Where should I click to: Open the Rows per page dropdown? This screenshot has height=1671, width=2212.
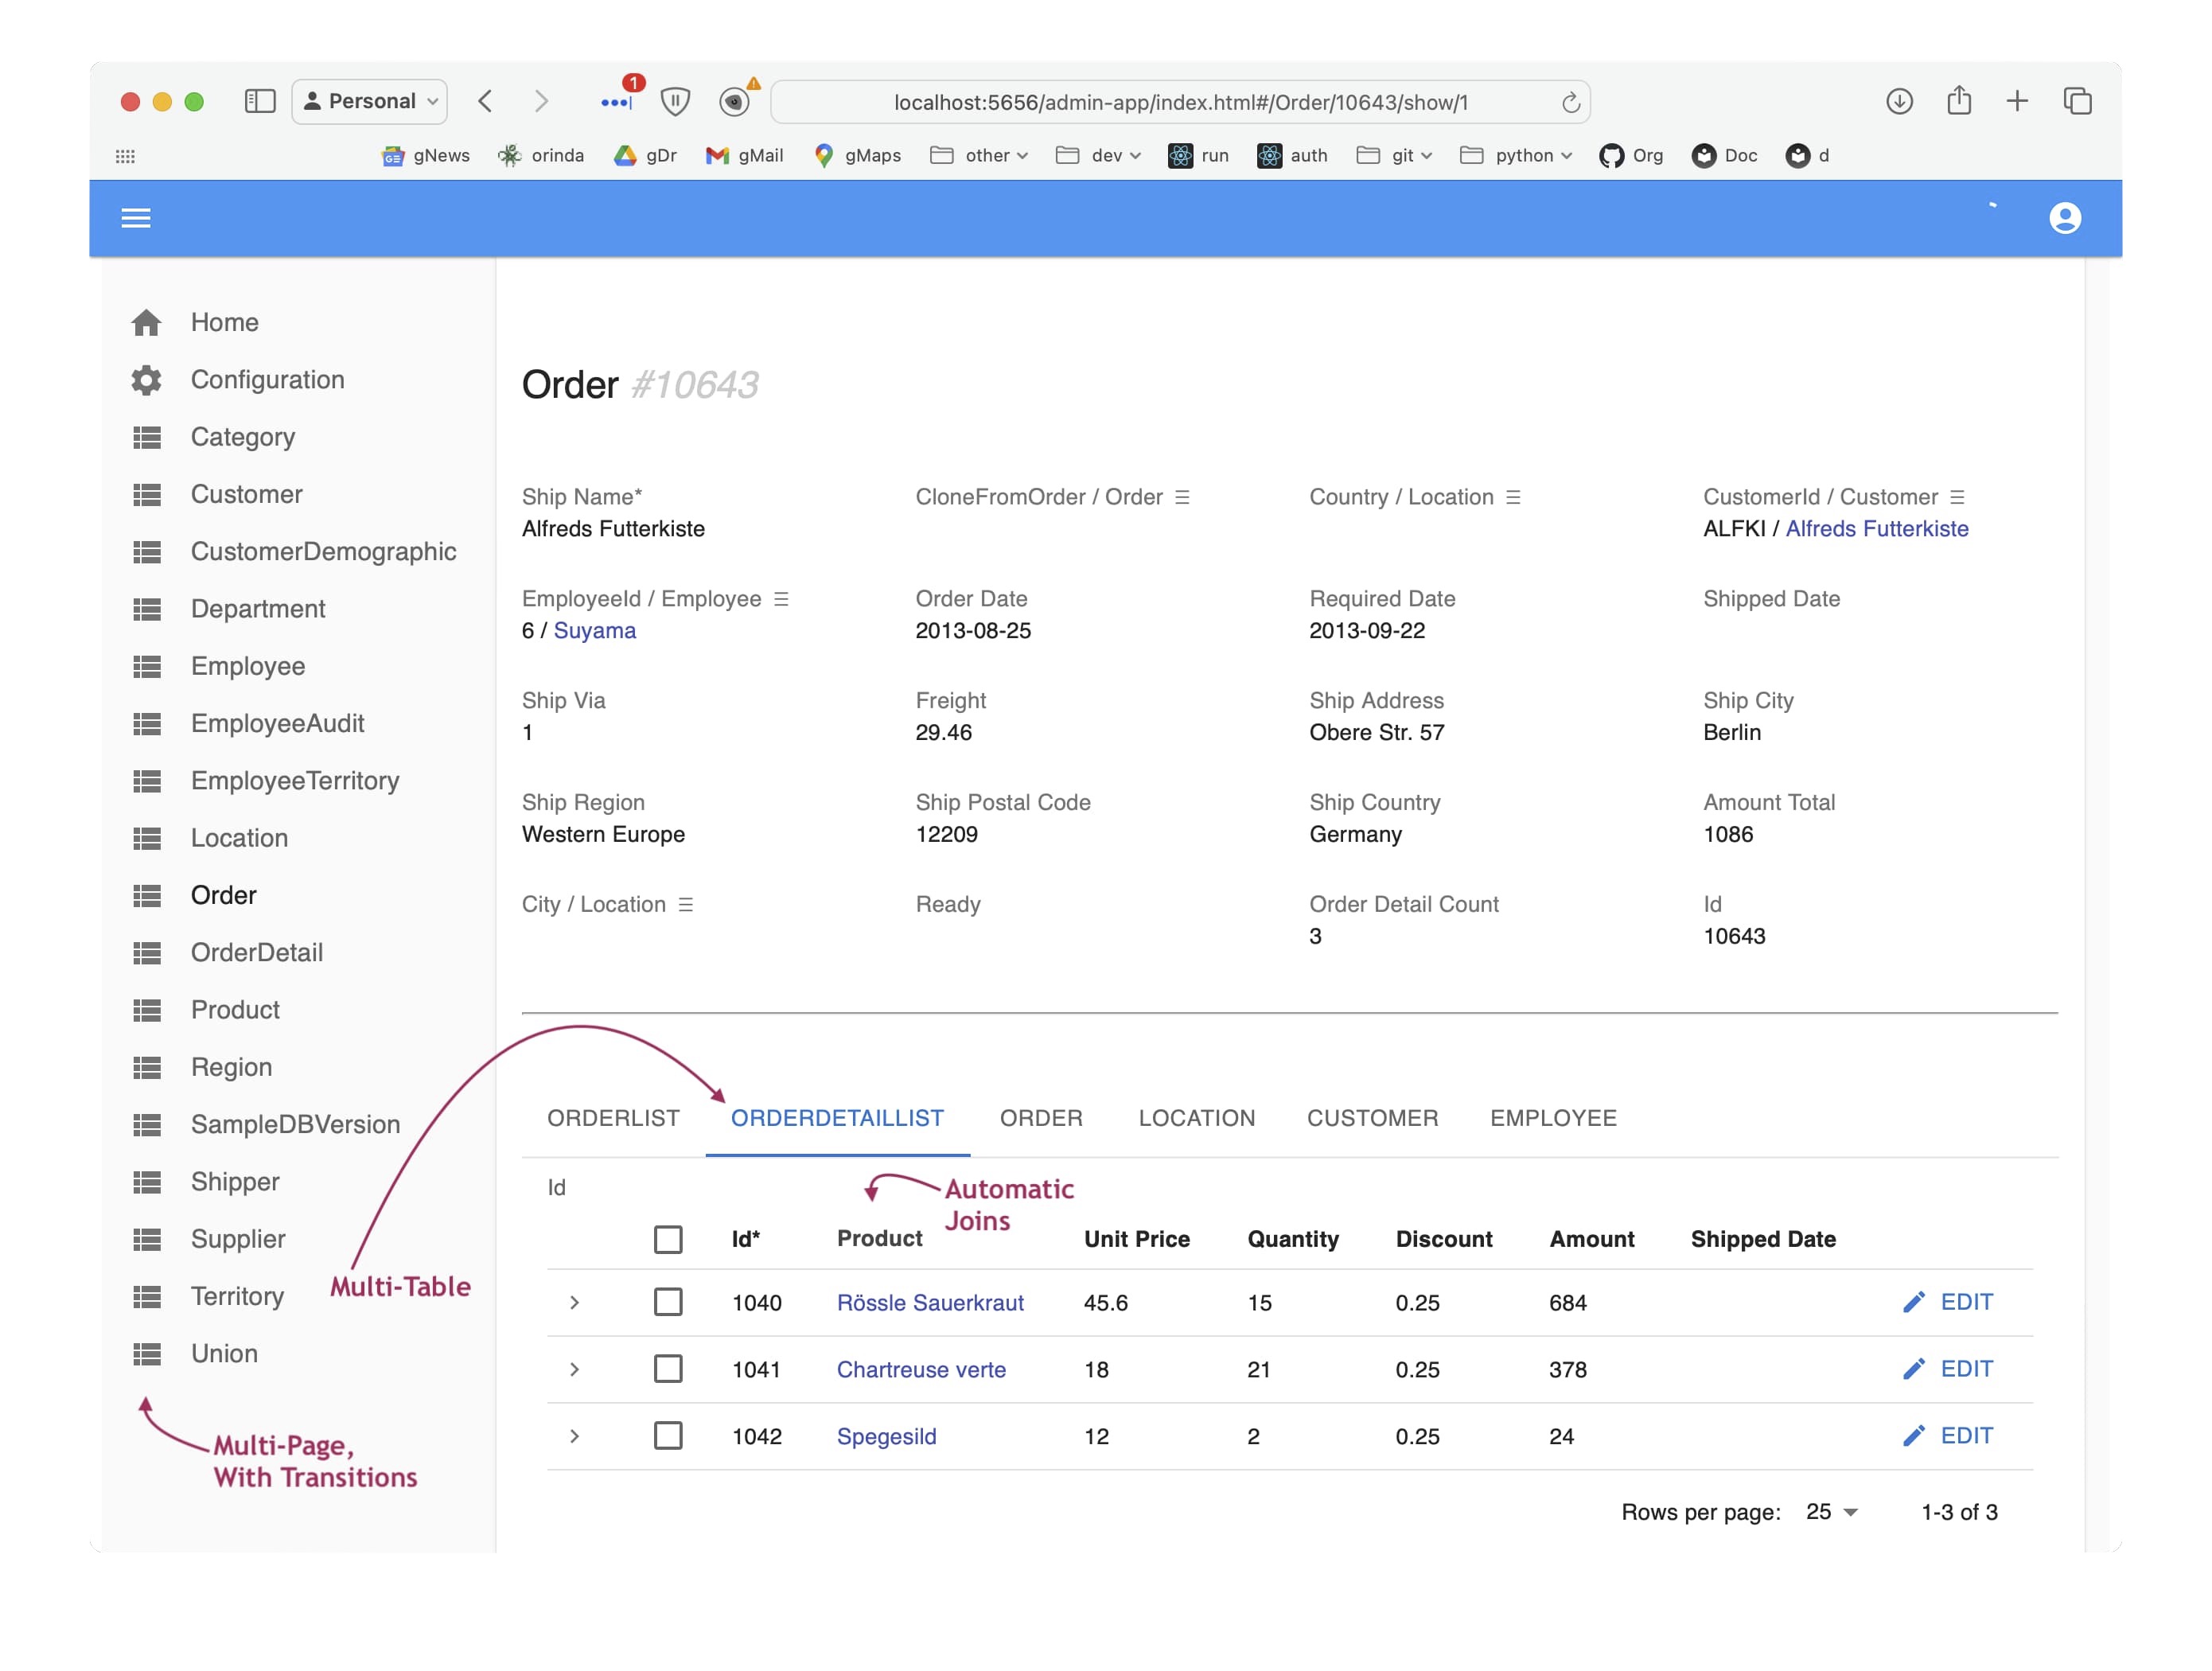coord(1831,1512)
